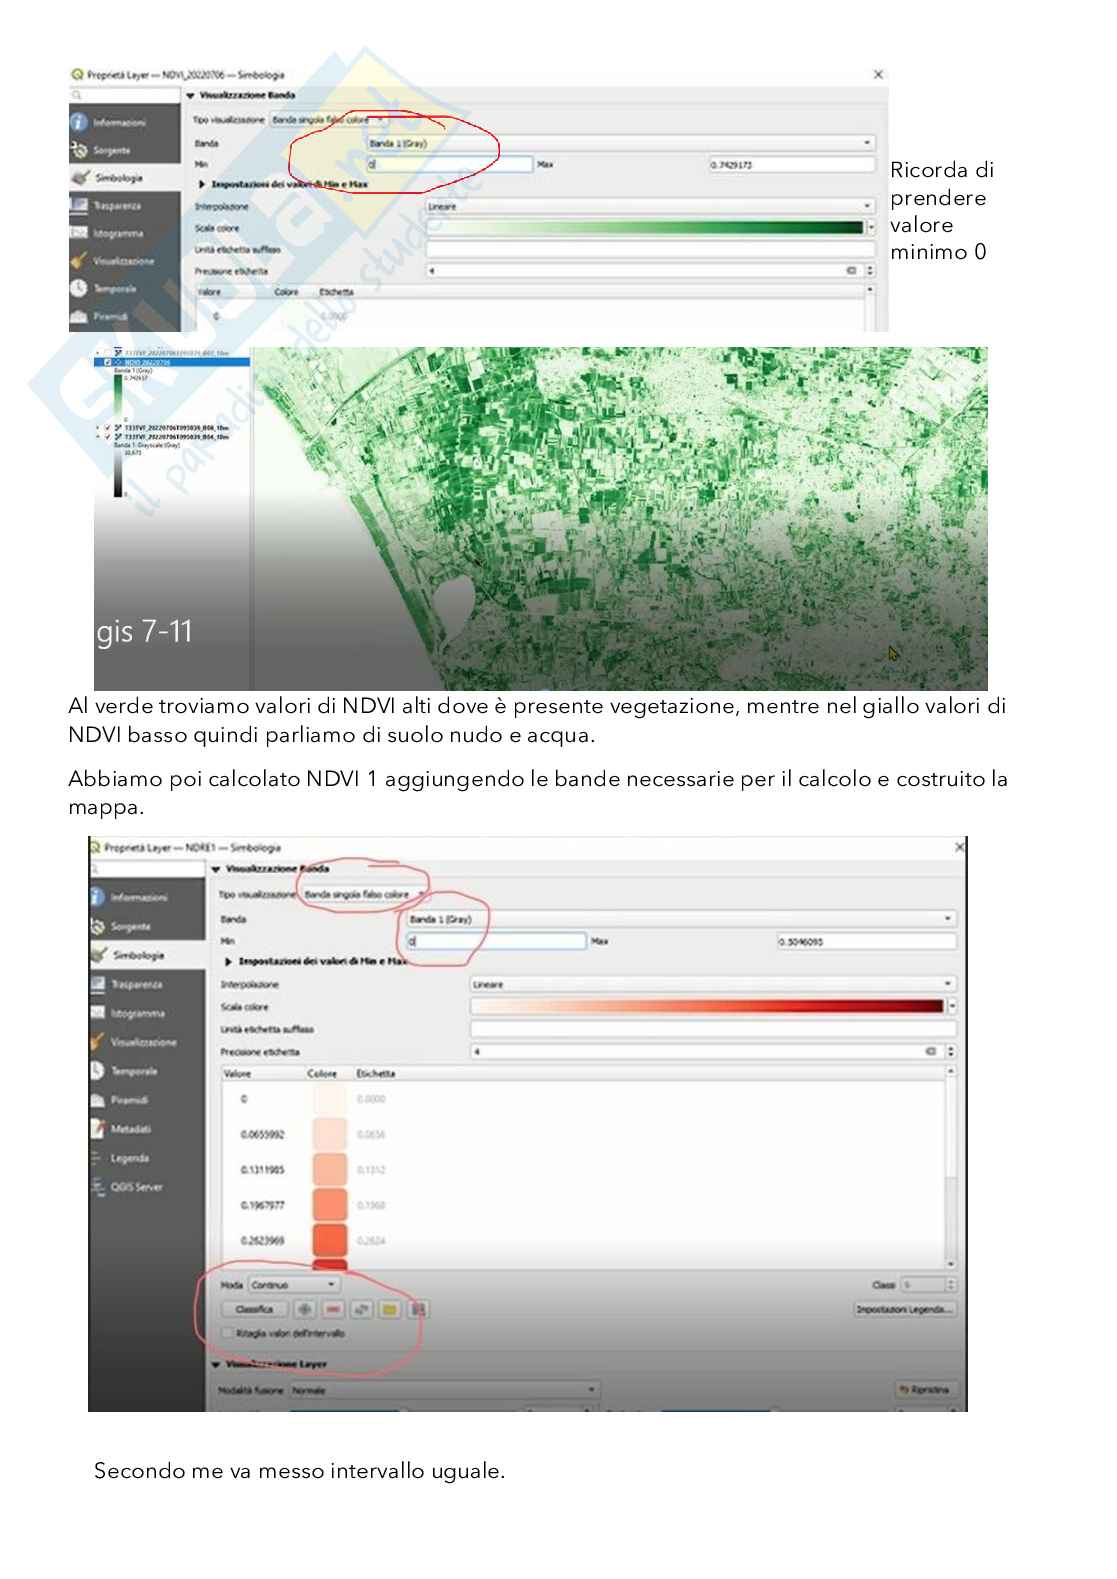Screen dimensions: 1117x1579
Task: Click red remove selected row icon
Action: [334, 1309]
